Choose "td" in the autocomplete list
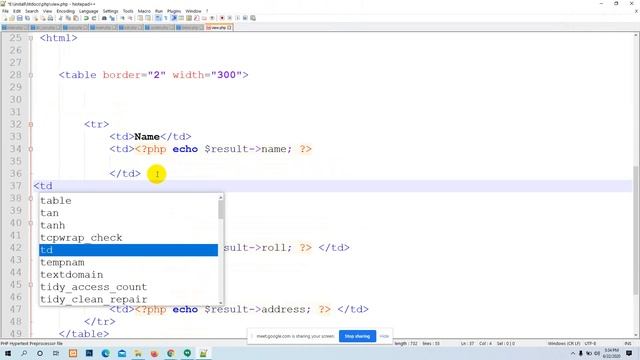Viewport: 640px width, 360px height. pyautogui.click(x=128, y=250)
